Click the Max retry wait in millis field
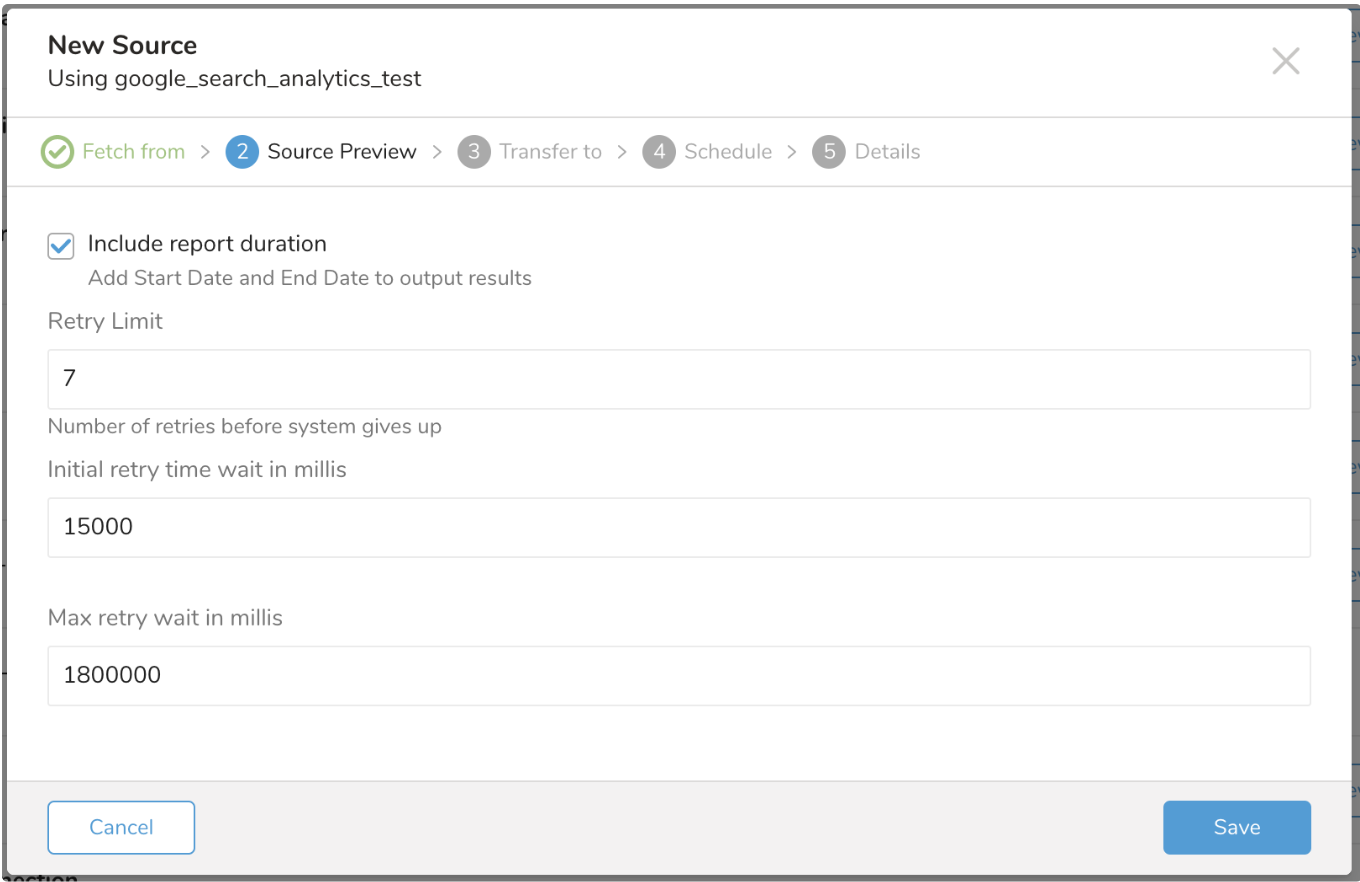The height and width of the screenshot is (882, 1360). tap(678, 675)
